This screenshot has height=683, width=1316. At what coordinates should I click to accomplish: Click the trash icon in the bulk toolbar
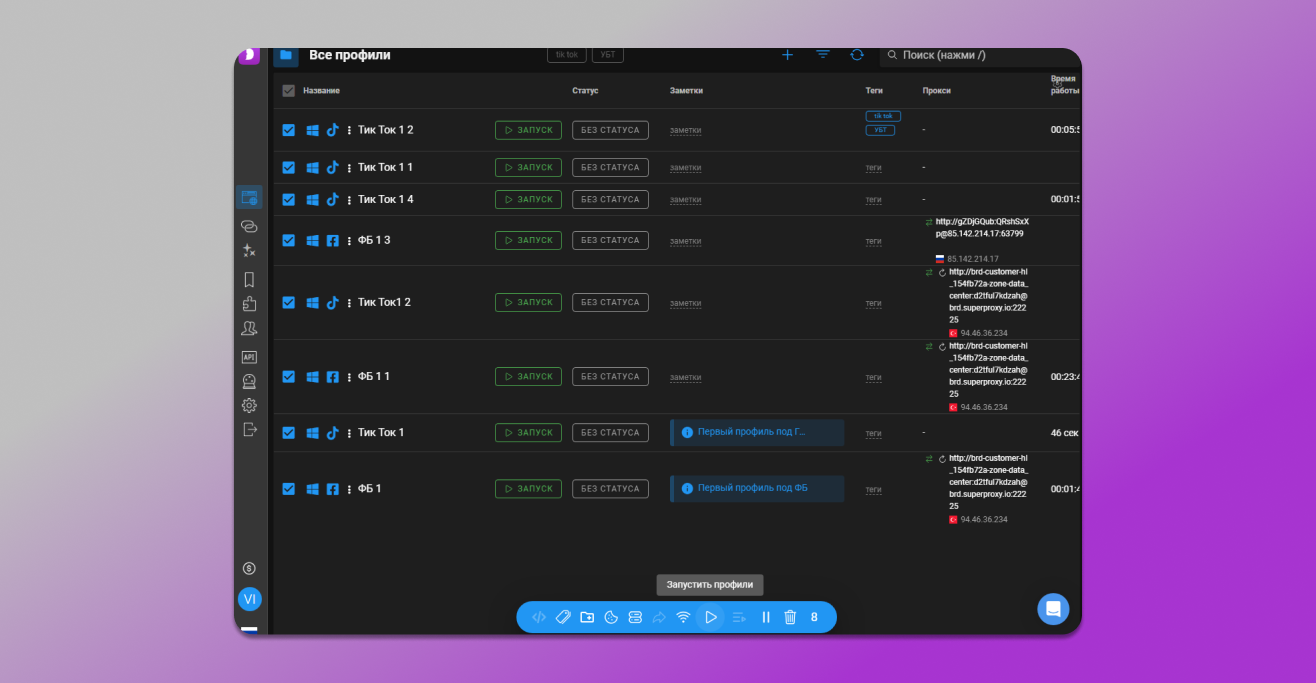pos(790,617)
